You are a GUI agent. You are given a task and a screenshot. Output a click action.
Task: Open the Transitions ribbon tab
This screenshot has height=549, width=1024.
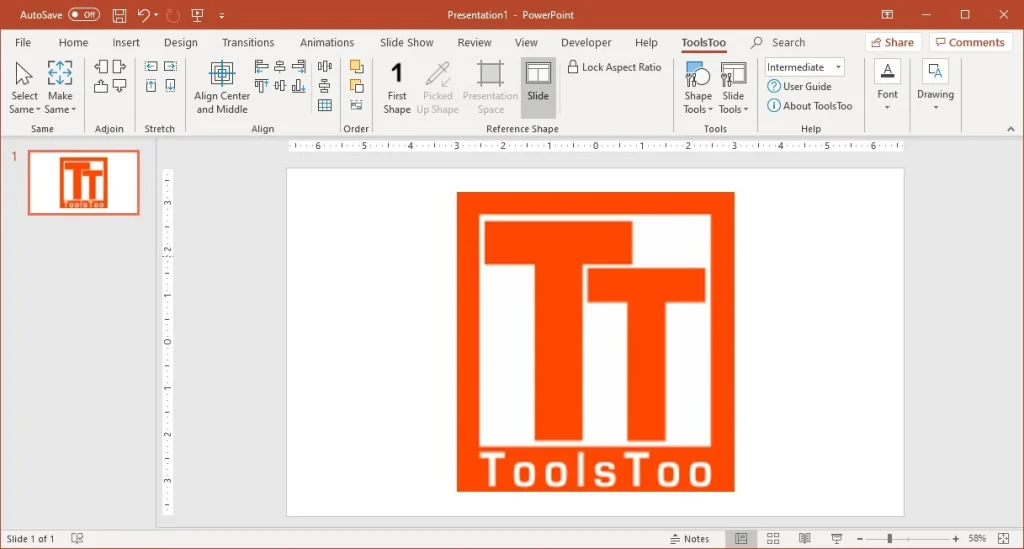coord(248,43)
